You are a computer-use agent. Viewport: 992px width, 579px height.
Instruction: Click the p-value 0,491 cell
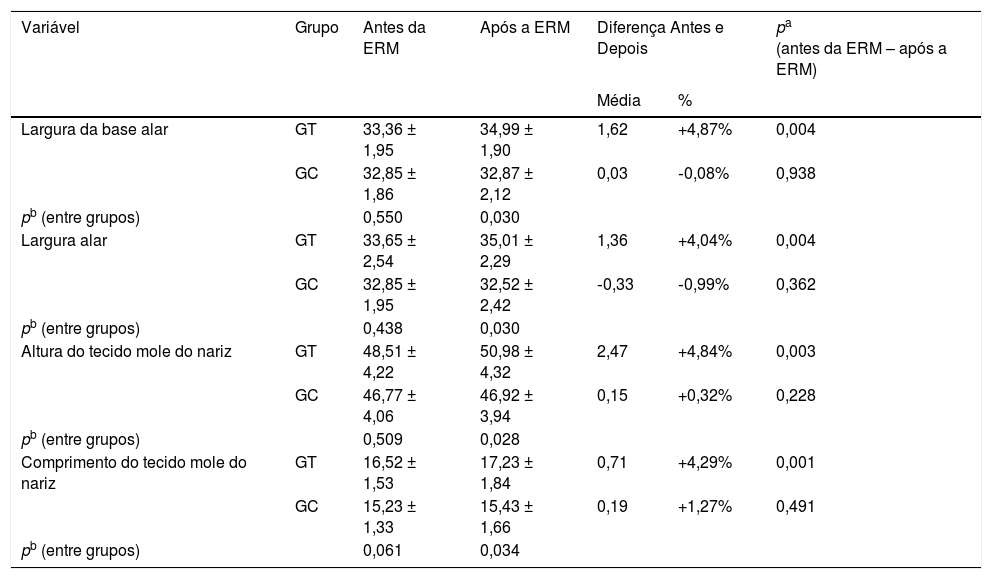coord(796,506)
